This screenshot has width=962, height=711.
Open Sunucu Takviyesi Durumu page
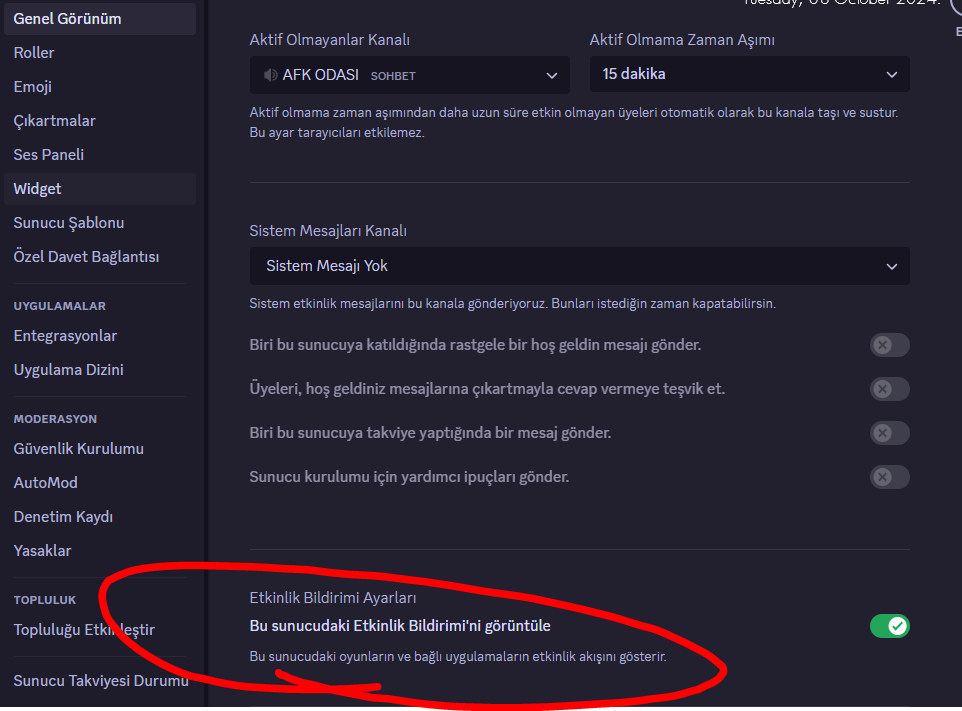coord(100,681)
